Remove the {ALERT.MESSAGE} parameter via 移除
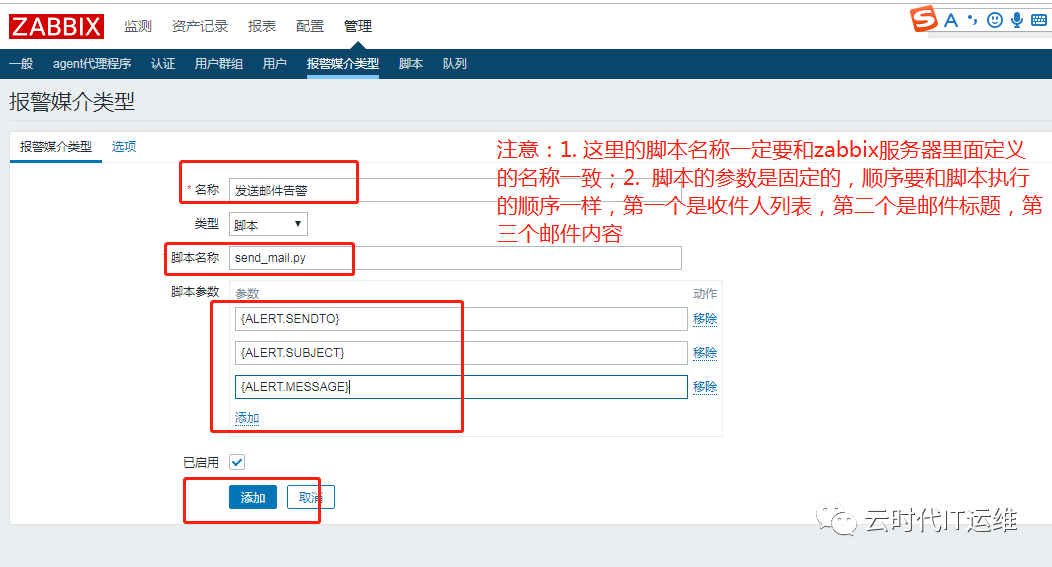This screenshot has width=1052, height=567. [705, 386]
